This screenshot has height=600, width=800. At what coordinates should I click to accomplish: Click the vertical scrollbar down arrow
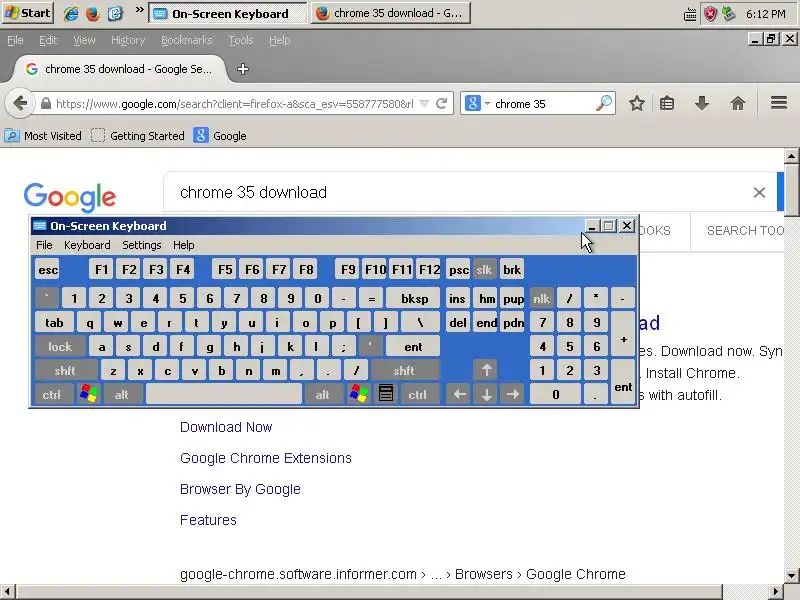coord(791,575)
